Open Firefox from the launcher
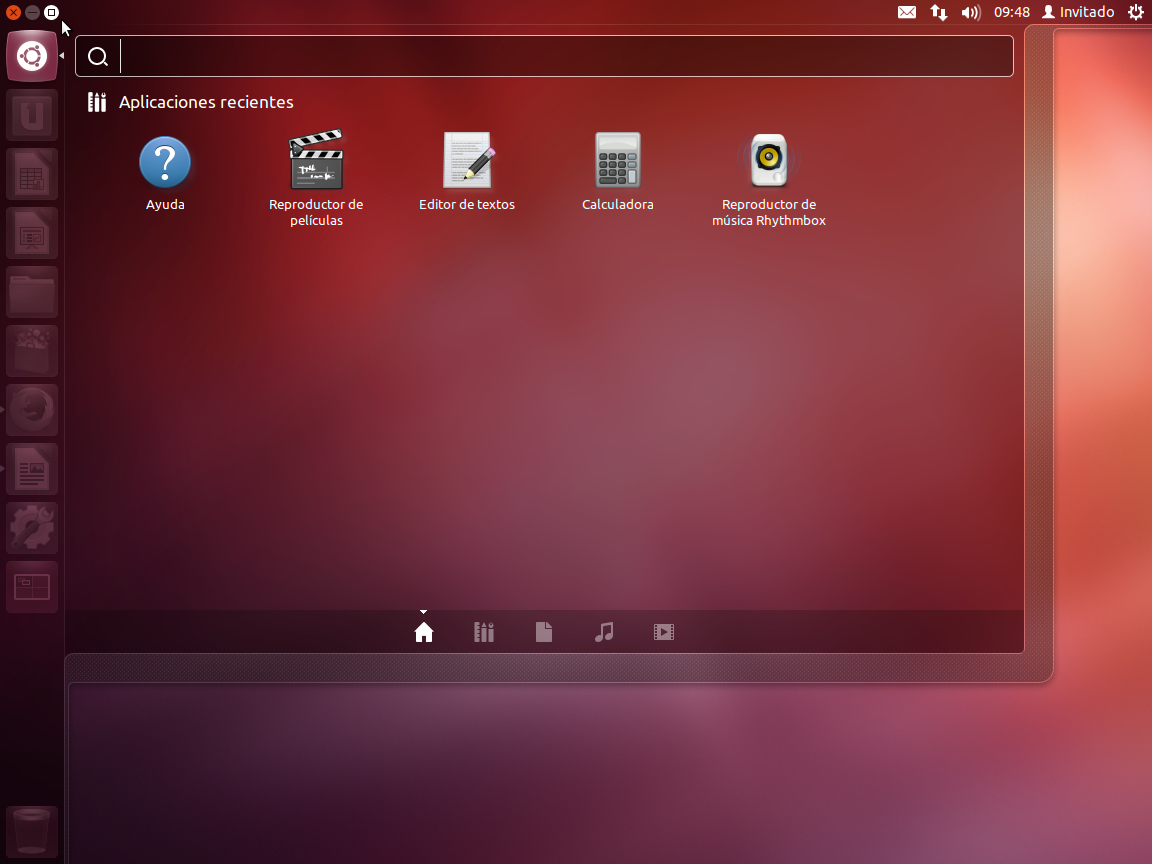 point(32,410)
